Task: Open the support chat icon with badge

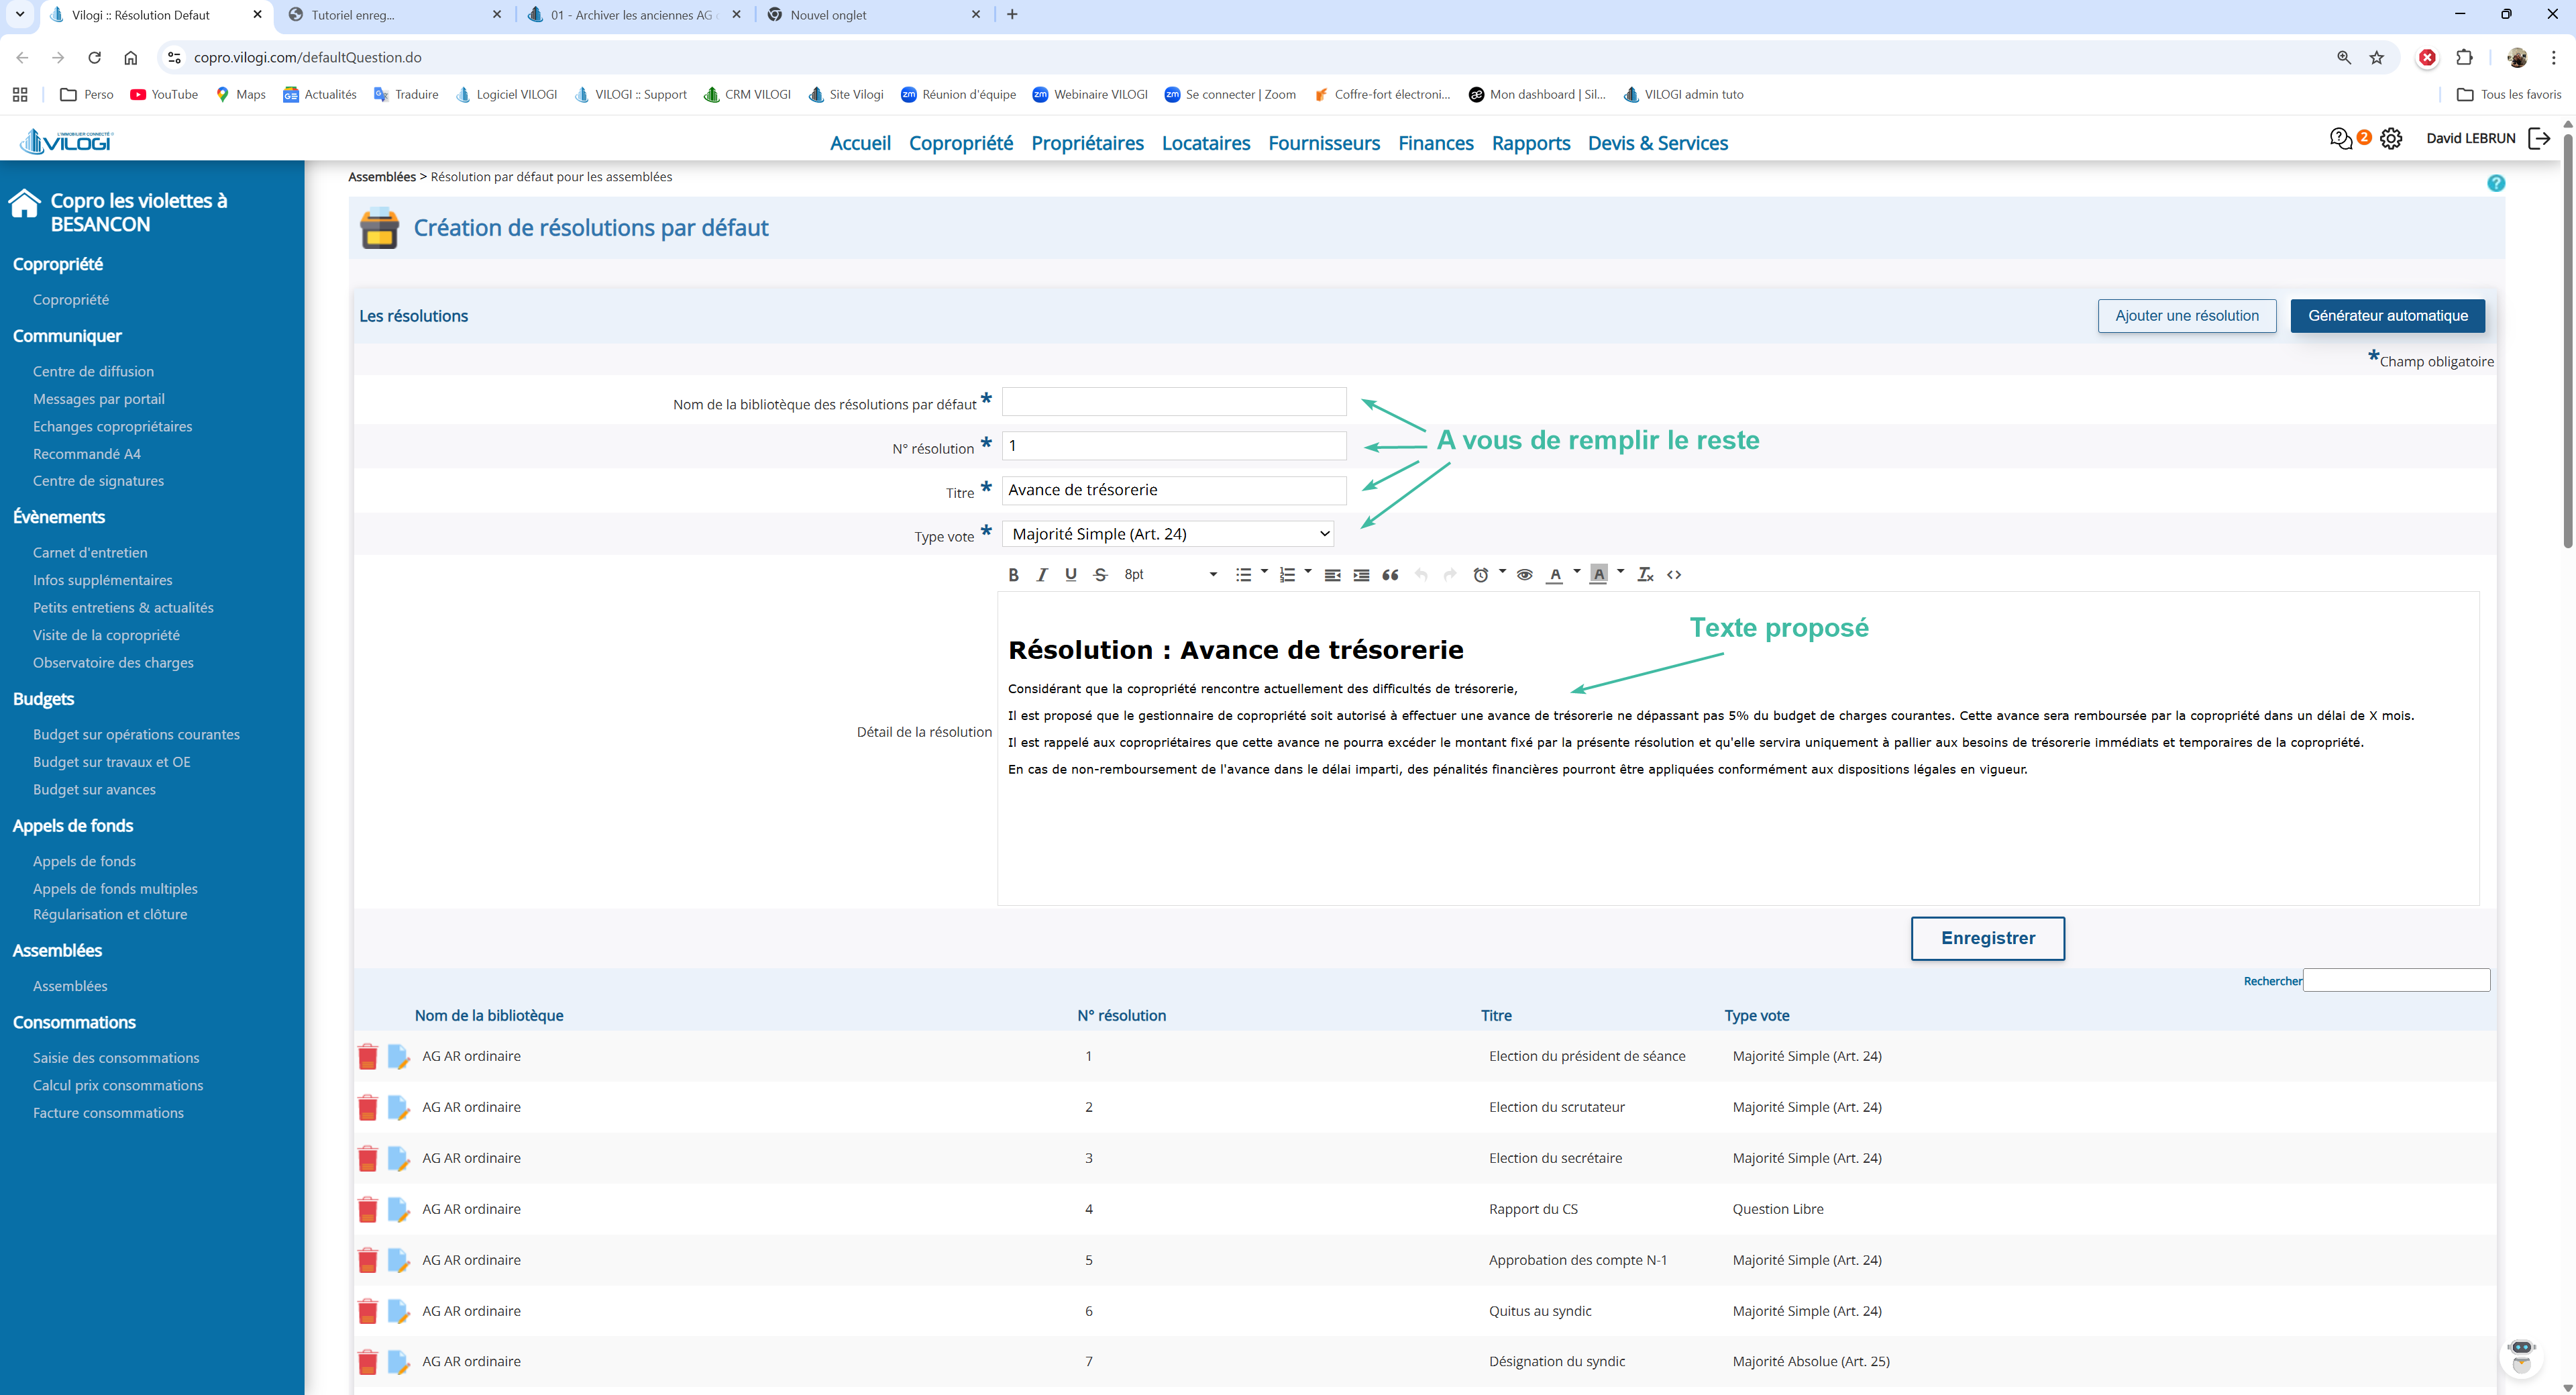Action: [x=2341, y=139]
